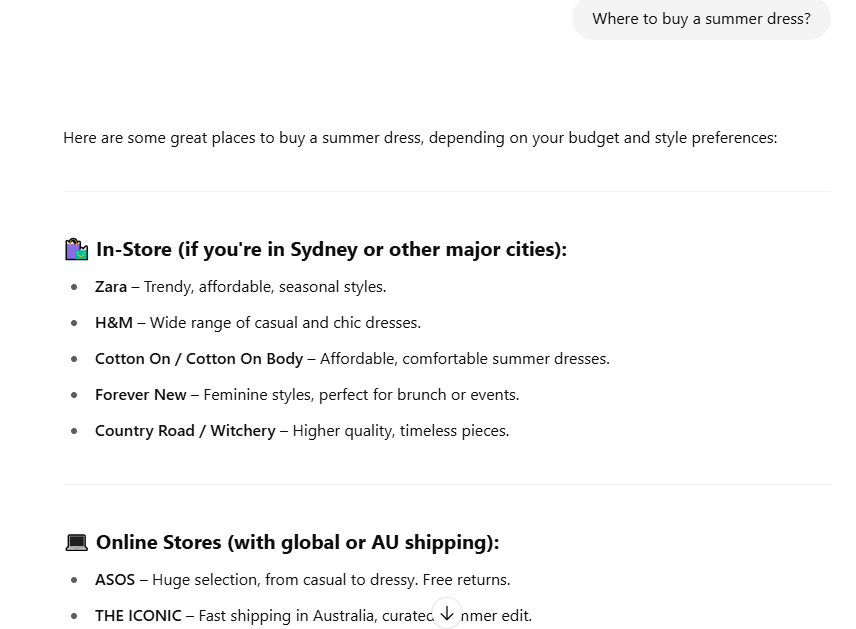Click 'Affordable, comfortable summer dresses.' text

pos(465,359)
